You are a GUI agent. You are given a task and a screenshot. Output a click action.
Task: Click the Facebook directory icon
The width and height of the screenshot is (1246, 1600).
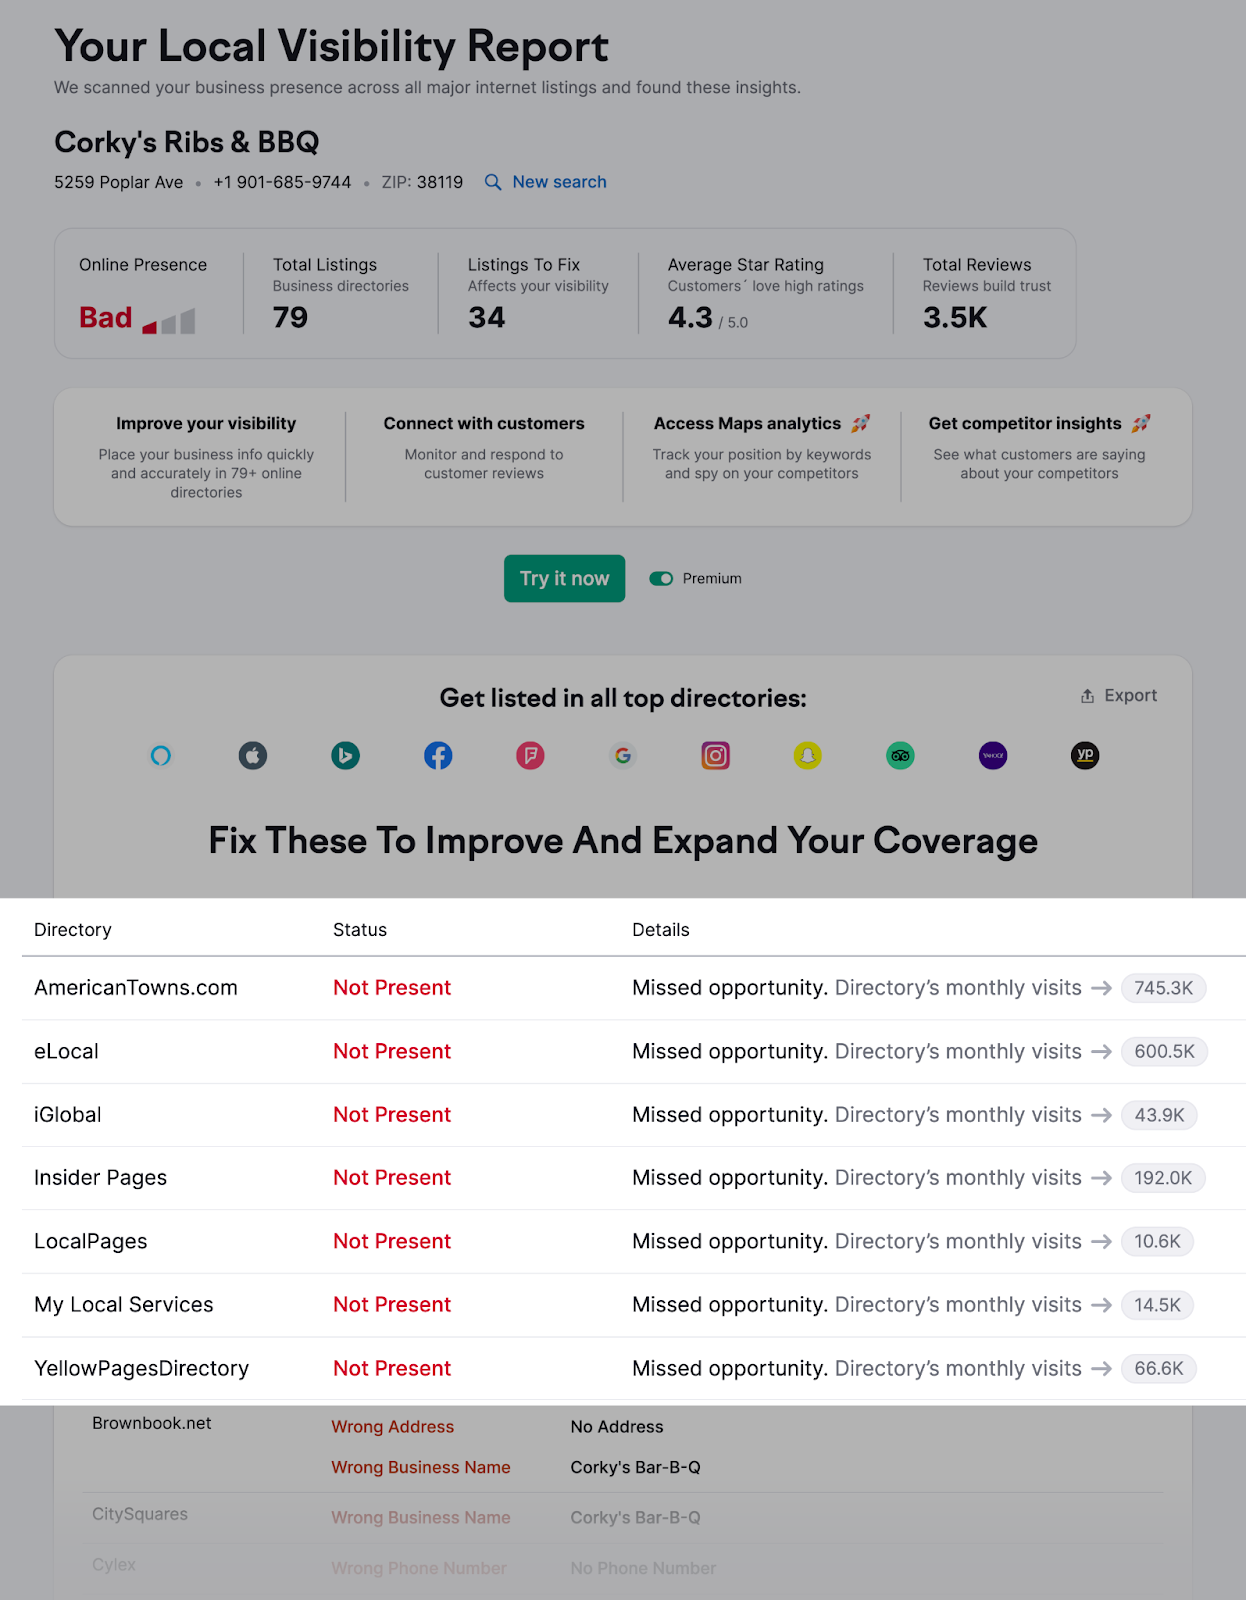[438, 756]
